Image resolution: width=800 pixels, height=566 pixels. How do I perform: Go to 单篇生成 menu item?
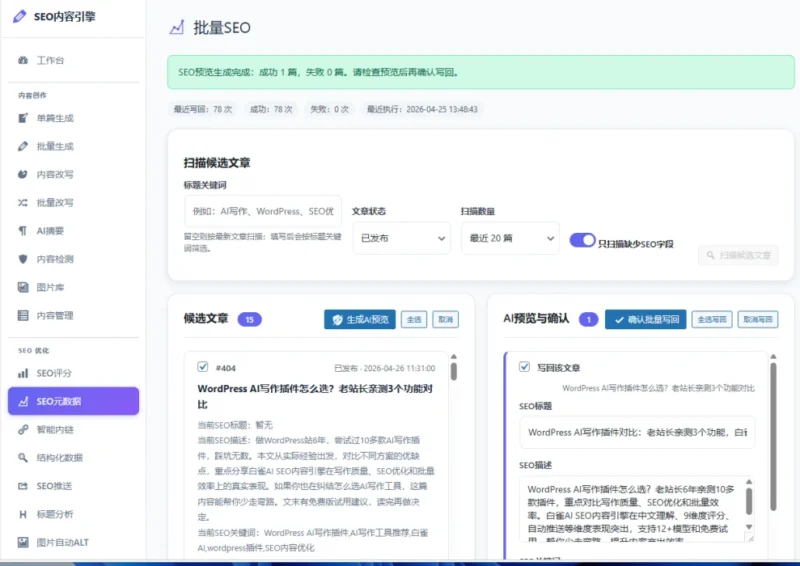point(73,118)
